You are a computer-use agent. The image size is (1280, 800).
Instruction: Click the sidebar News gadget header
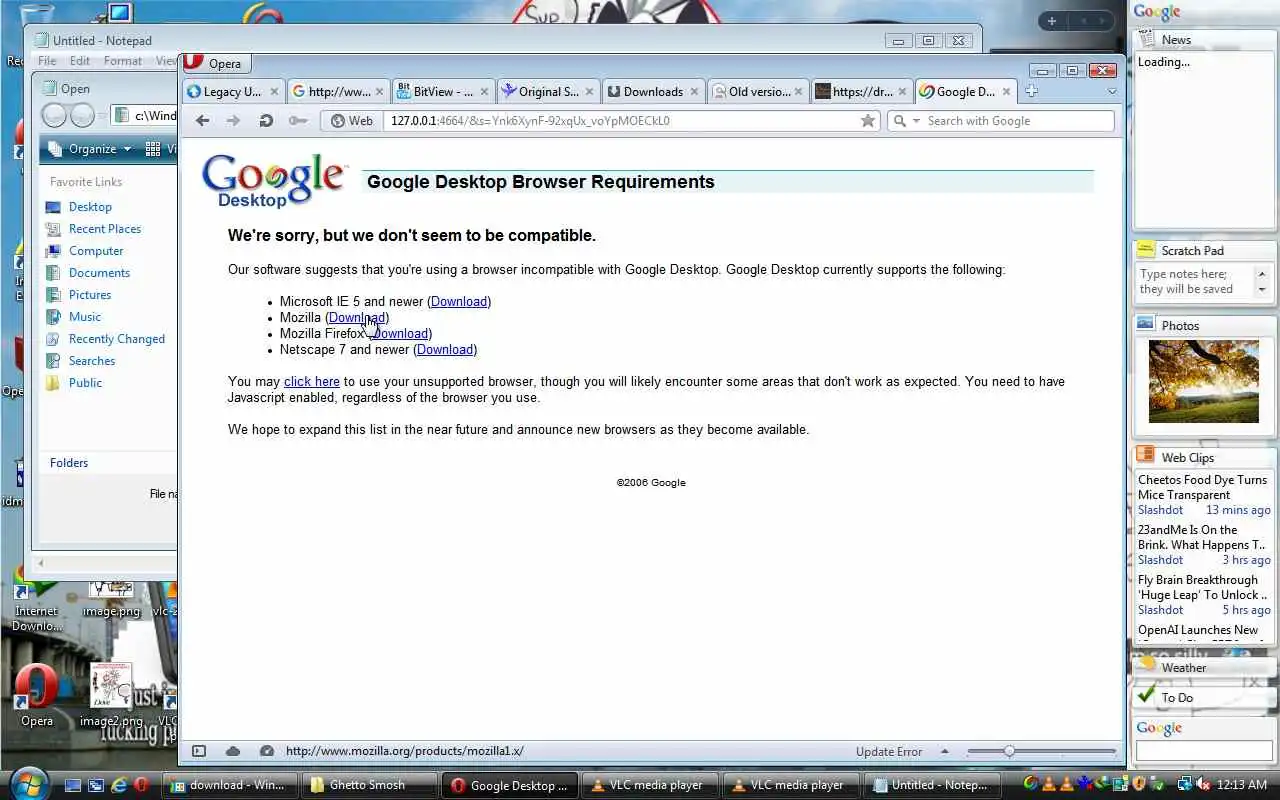pyautogui.click(x=1204, y=40)
